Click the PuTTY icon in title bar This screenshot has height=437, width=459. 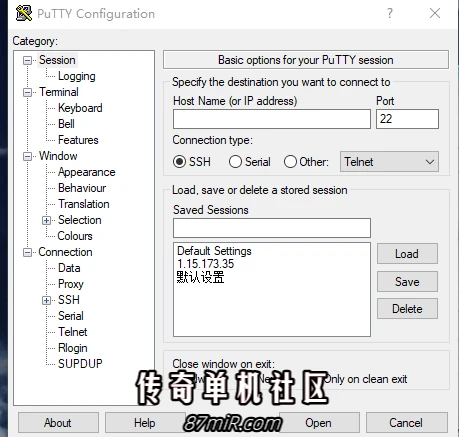(24, 13)
